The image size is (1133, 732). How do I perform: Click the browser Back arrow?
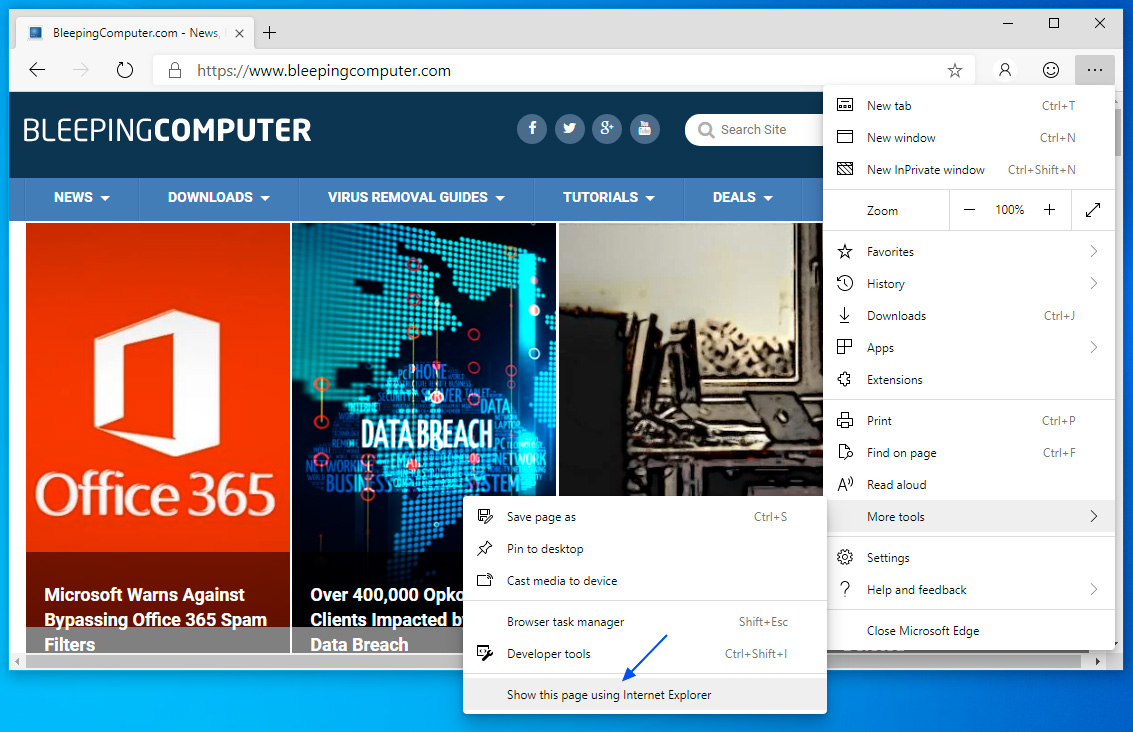point(37,70)
